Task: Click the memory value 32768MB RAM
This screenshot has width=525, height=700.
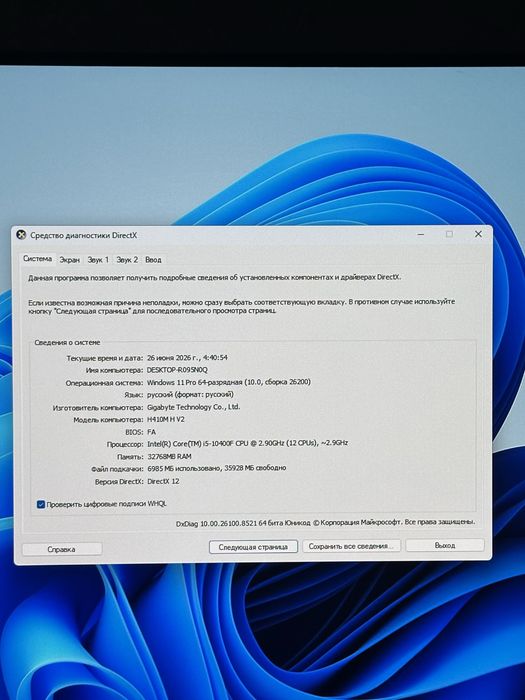Action: coord(169,457)
